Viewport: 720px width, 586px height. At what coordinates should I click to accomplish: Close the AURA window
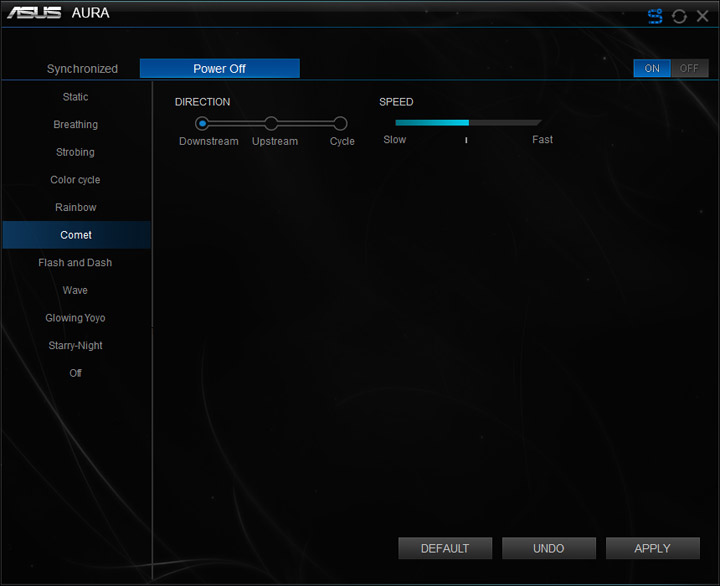pos(702,16)
